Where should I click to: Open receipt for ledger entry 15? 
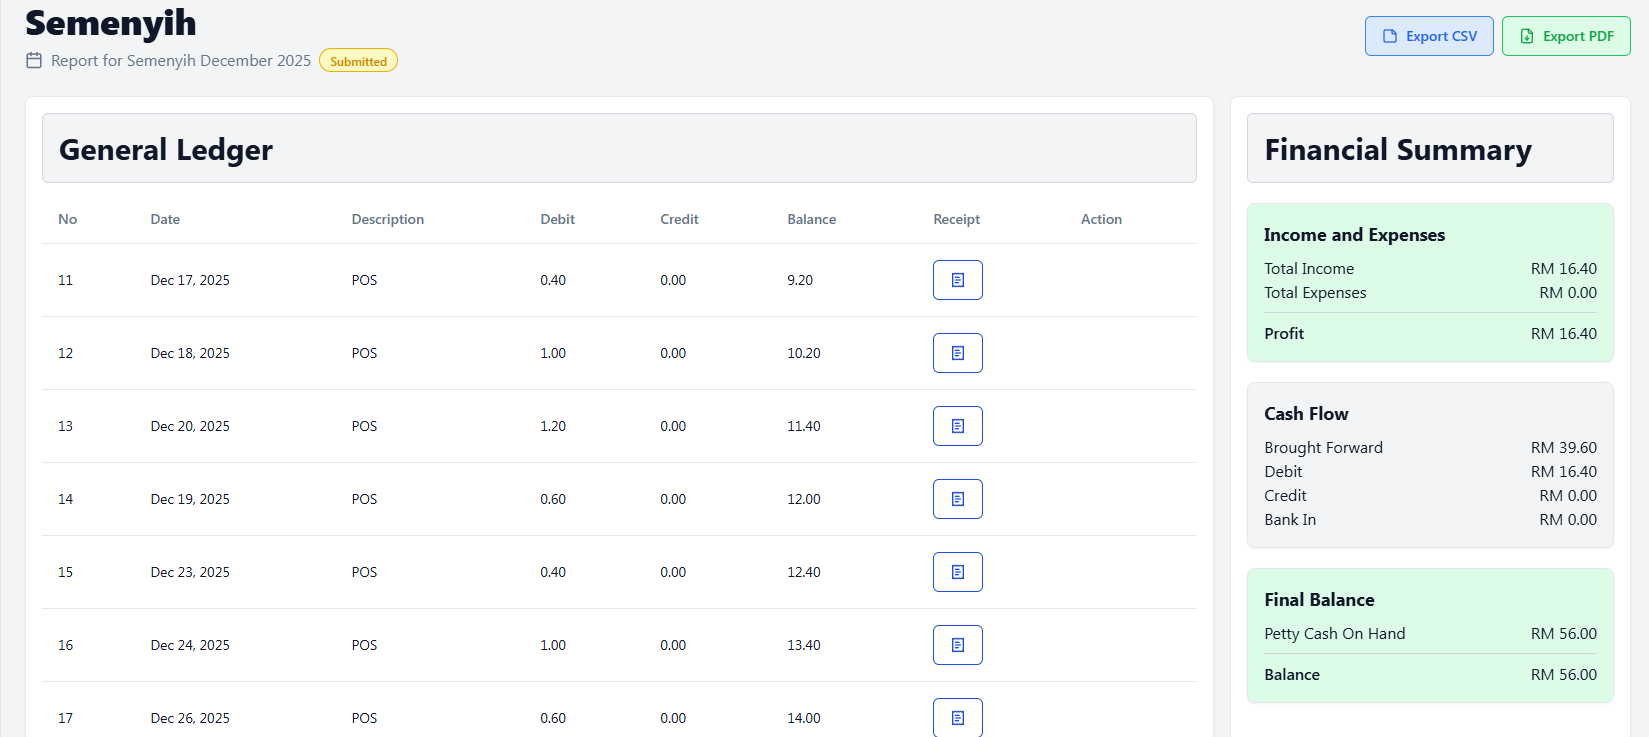(x=957, y=572)
